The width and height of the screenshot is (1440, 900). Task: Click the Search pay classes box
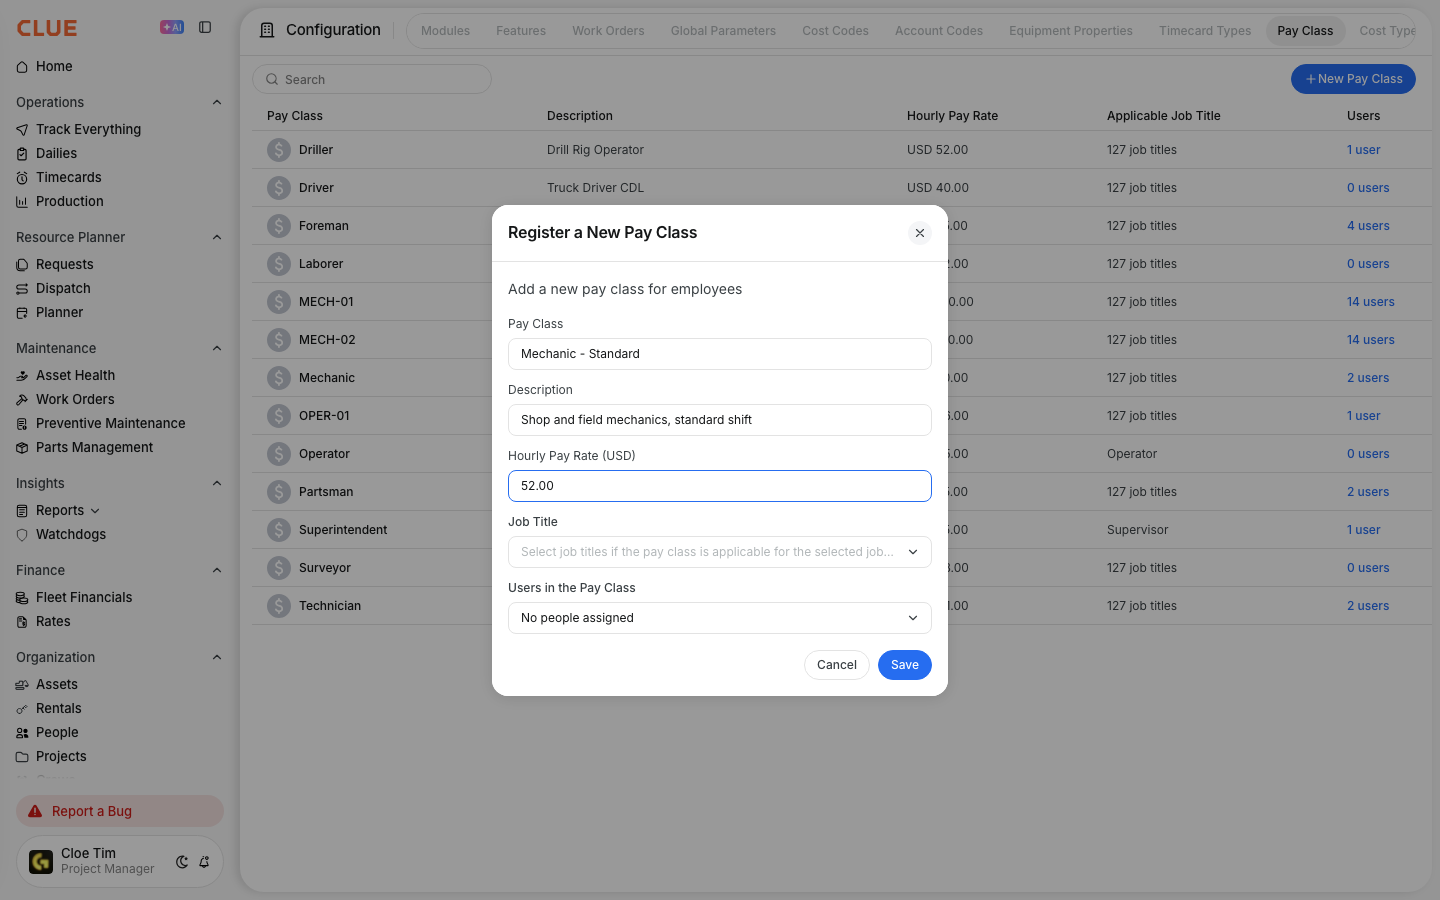[372, 79]
